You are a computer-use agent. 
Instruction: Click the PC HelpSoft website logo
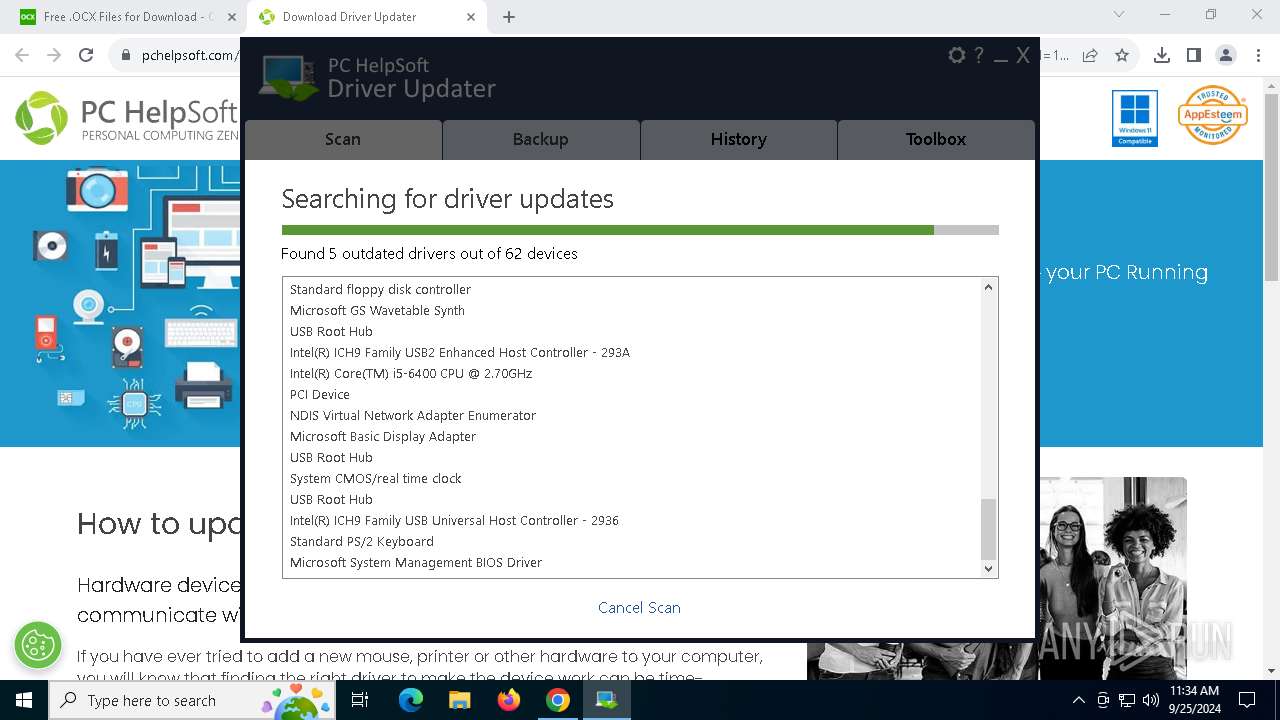[127, 117]
